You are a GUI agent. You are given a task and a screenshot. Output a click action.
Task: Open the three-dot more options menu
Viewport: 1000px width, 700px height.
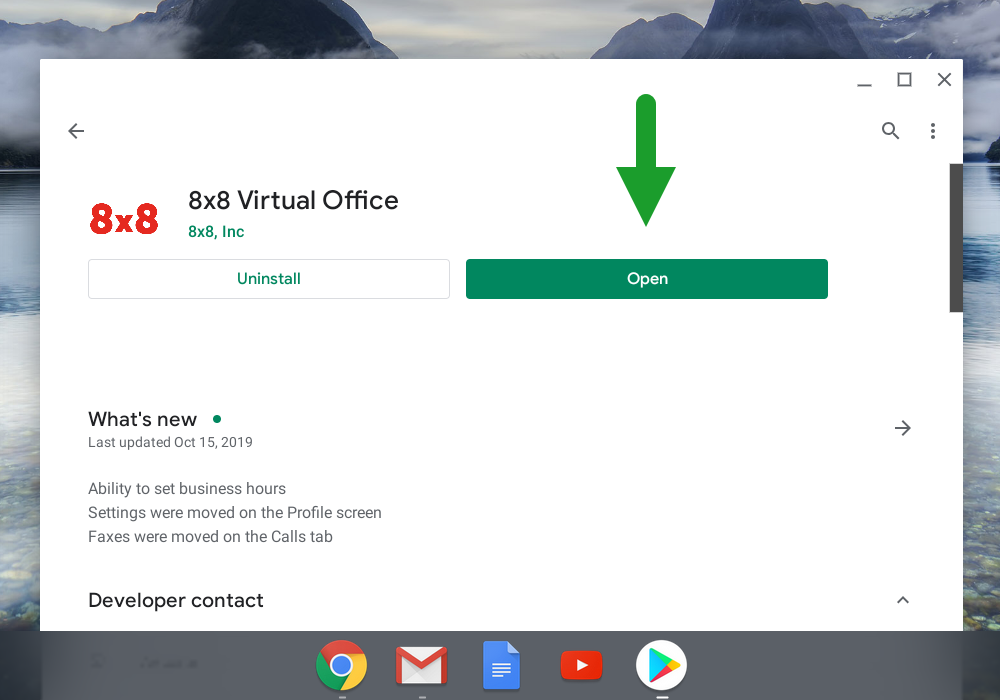[x=933, y=131]
